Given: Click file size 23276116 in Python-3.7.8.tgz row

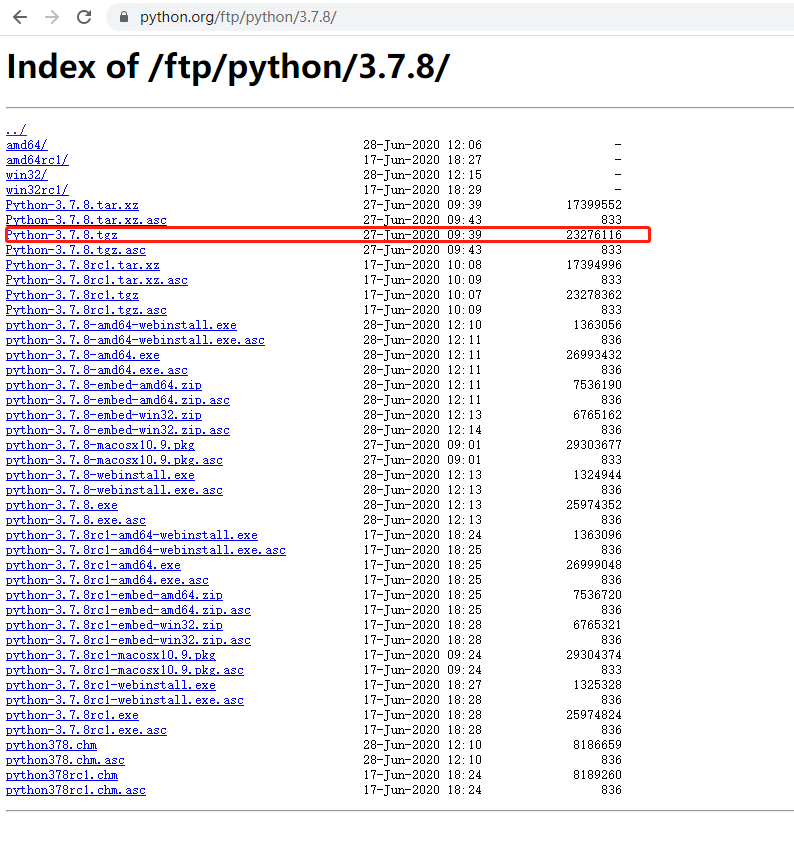Looking at the screenshot, I should tap(594, 235).
